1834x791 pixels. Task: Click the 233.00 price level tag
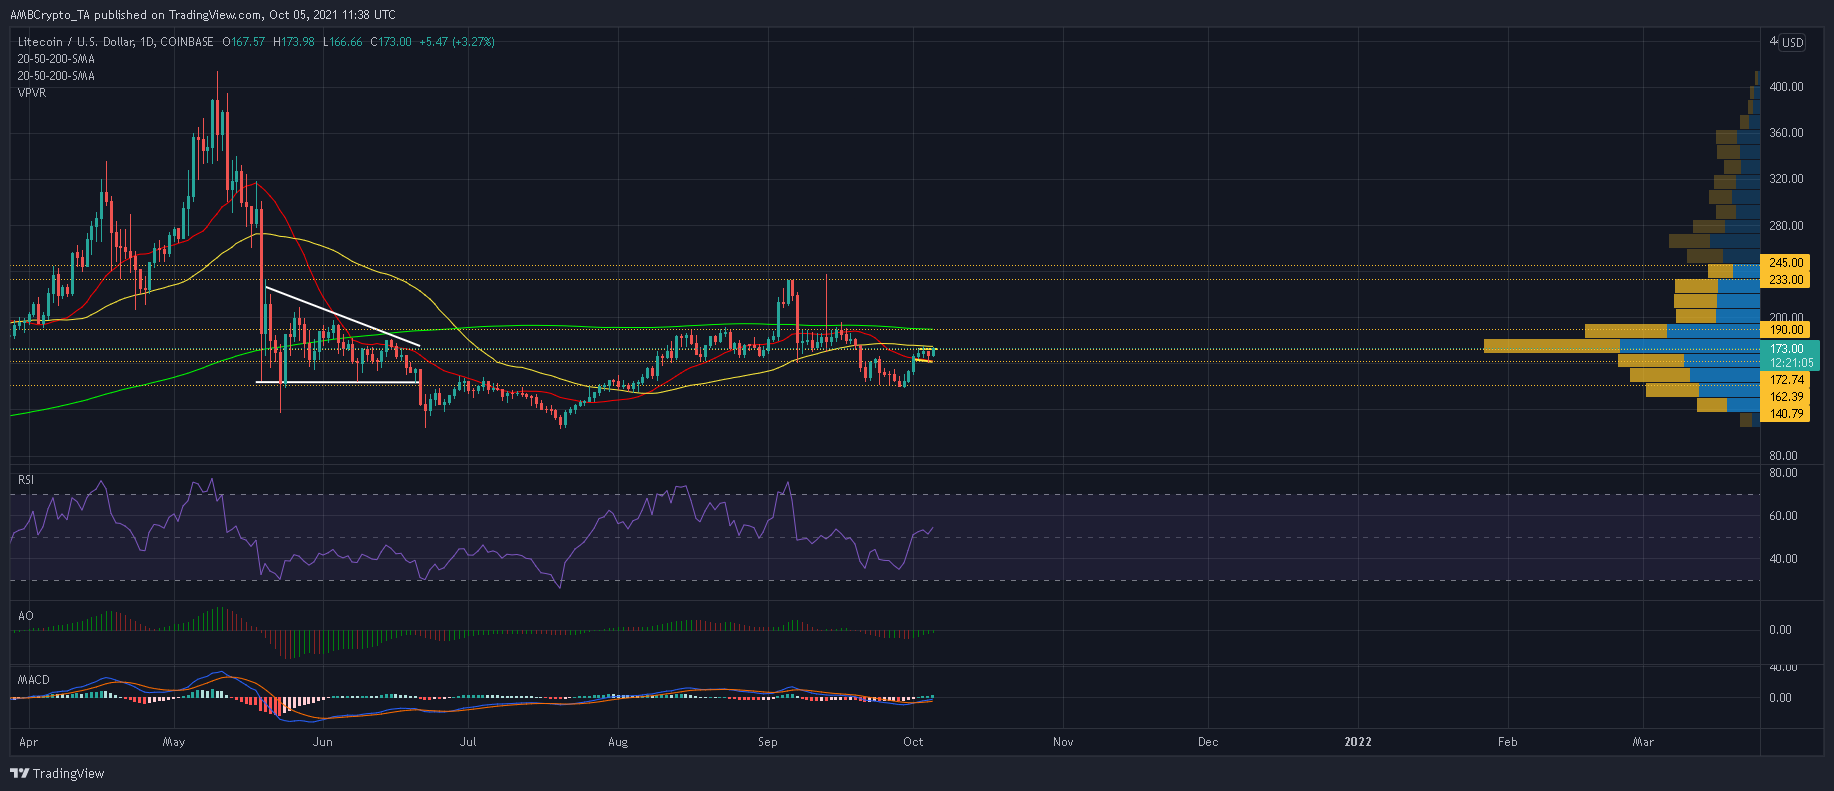point(1785,280)
